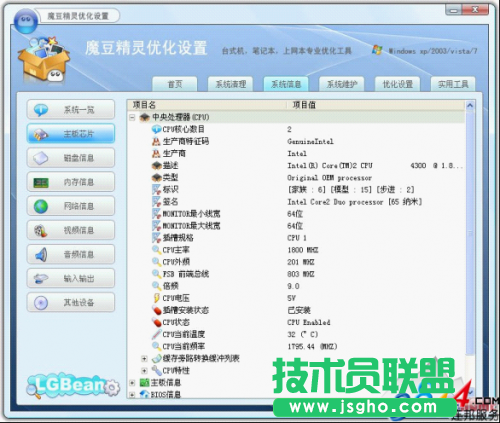
Task: Open the 实用工具 tab
Action: click(453, 84)
